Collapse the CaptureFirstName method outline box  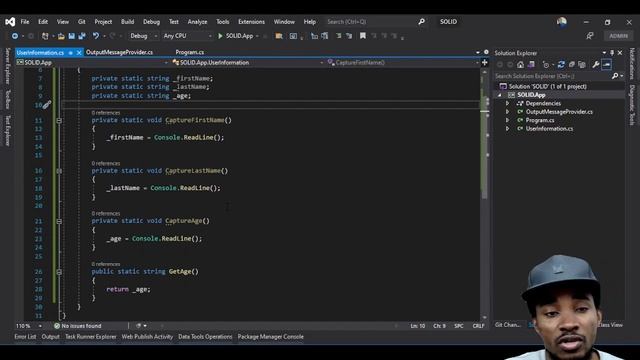click(59, 120)
